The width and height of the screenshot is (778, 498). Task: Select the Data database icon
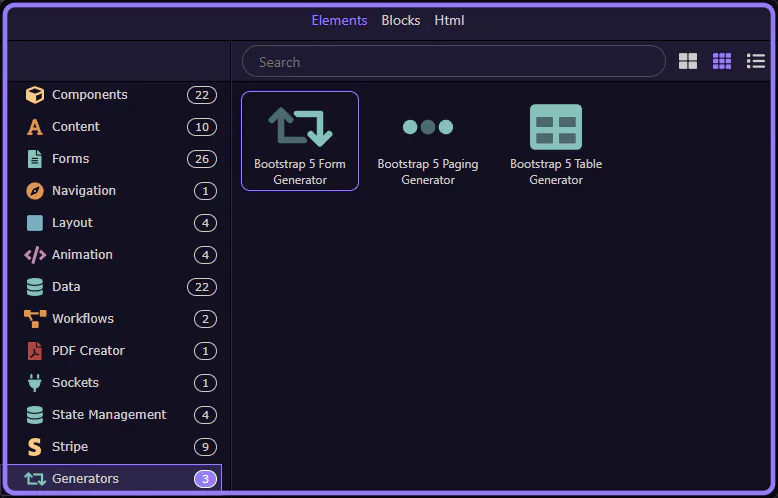35,287
